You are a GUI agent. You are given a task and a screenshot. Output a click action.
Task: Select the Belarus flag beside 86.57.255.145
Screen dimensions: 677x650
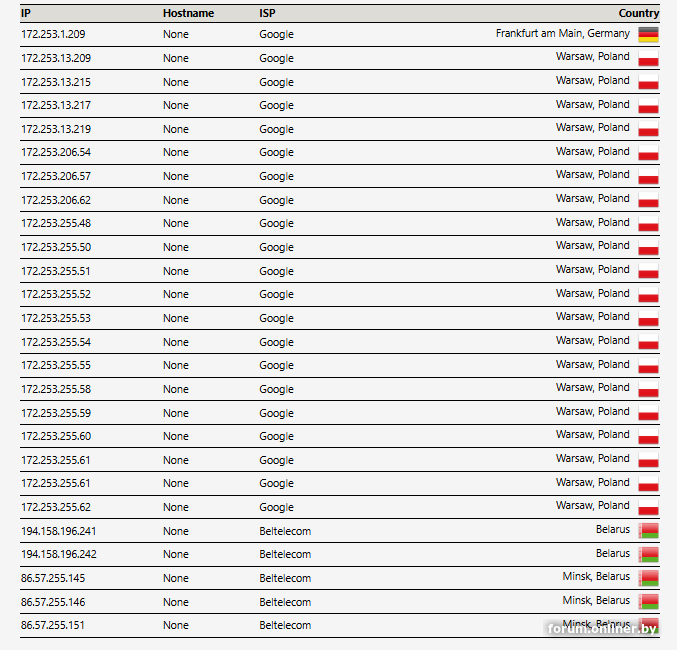click(x=648, y=578)
